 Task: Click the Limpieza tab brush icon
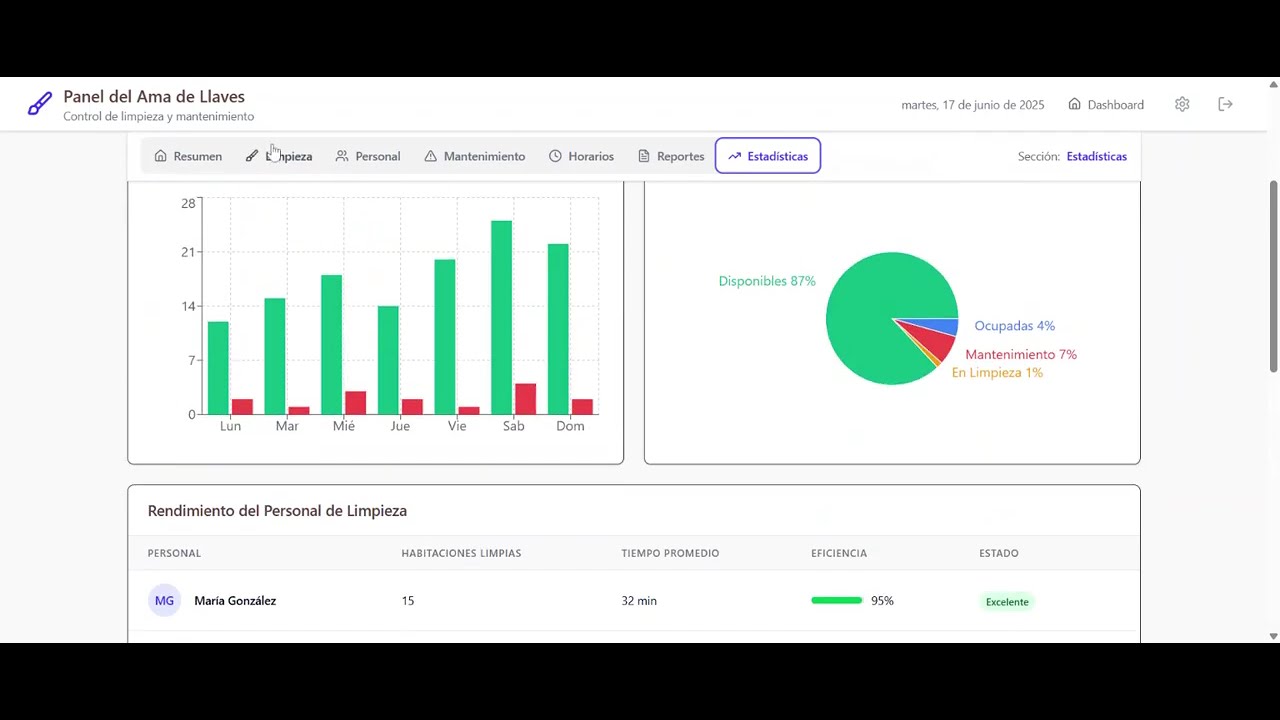pos(252,156)
